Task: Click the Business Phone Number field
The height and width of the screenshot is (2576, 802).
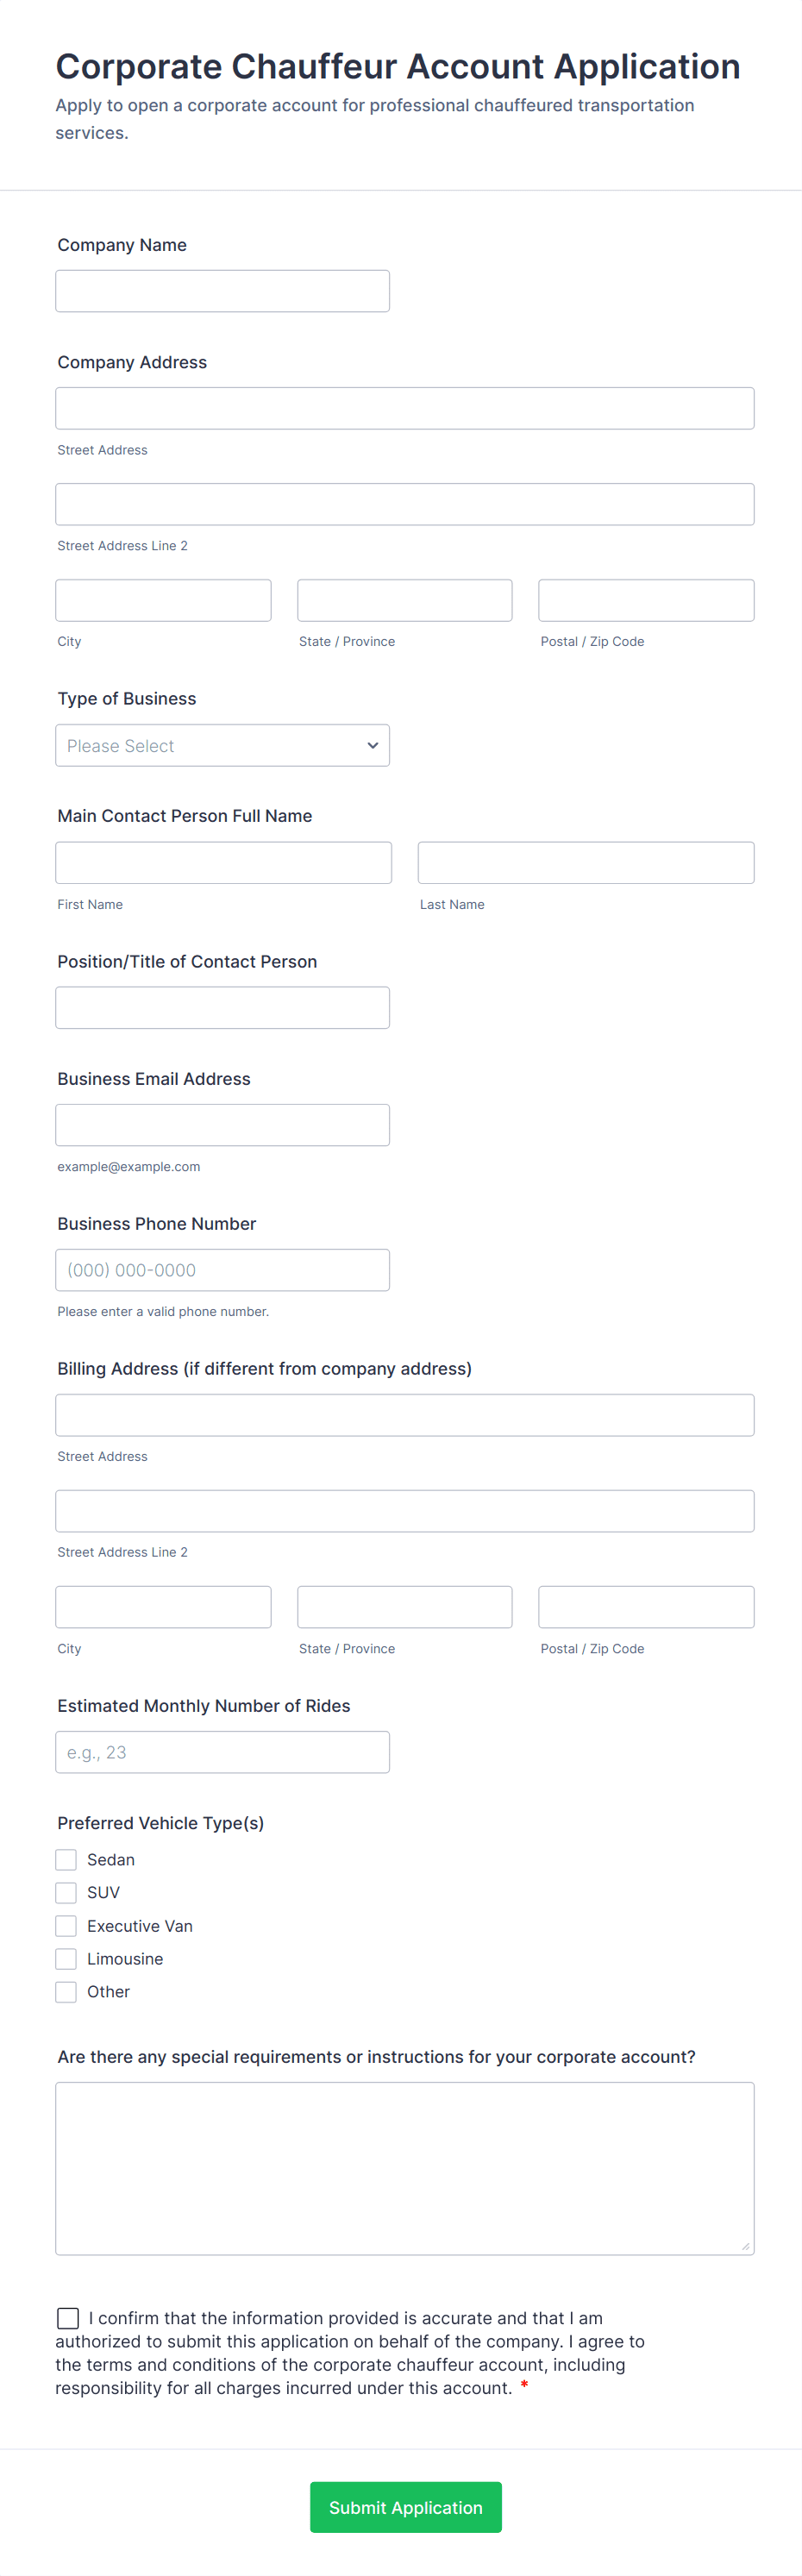Action: click(222, 1270)
